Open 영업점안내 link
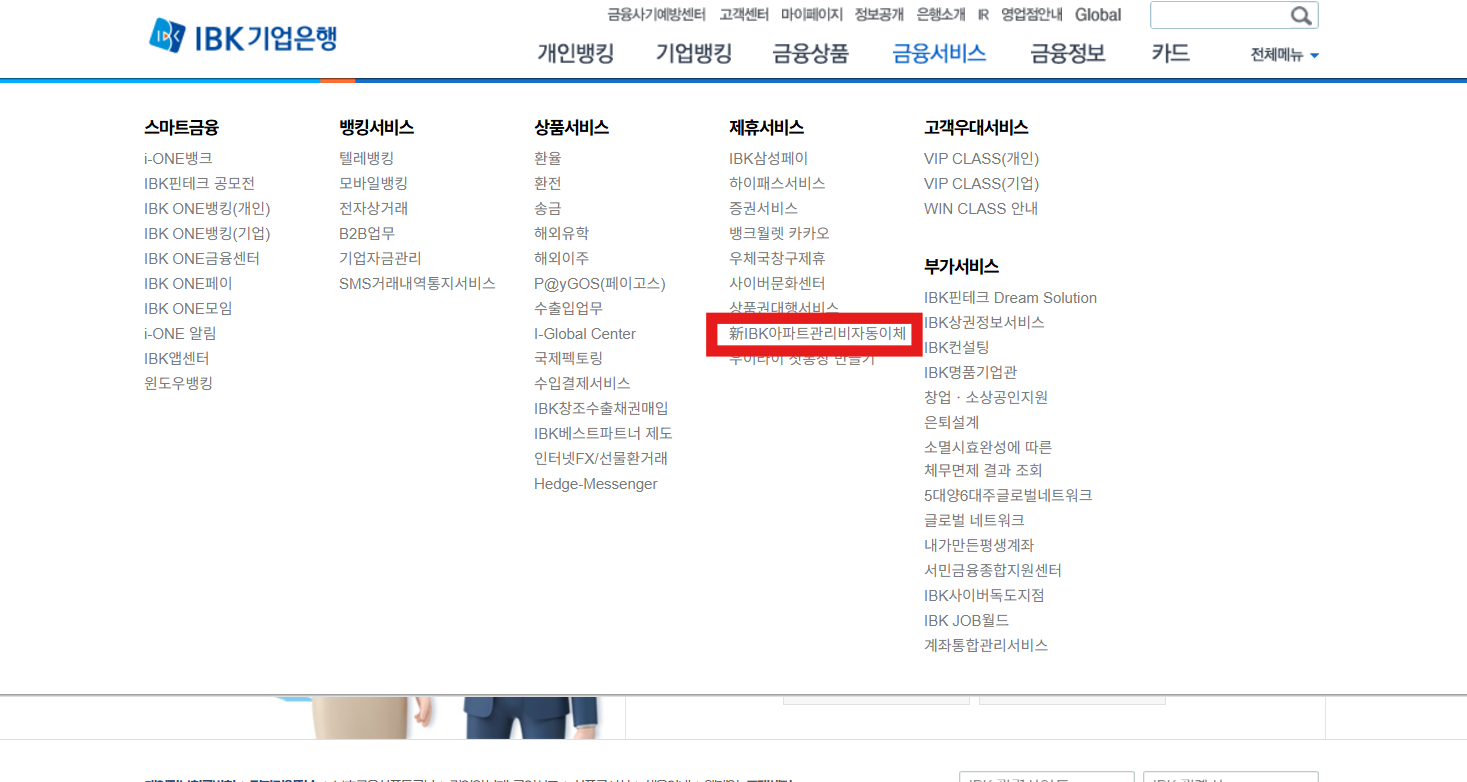1467x782 pixels. click(x=1032, y=15)
